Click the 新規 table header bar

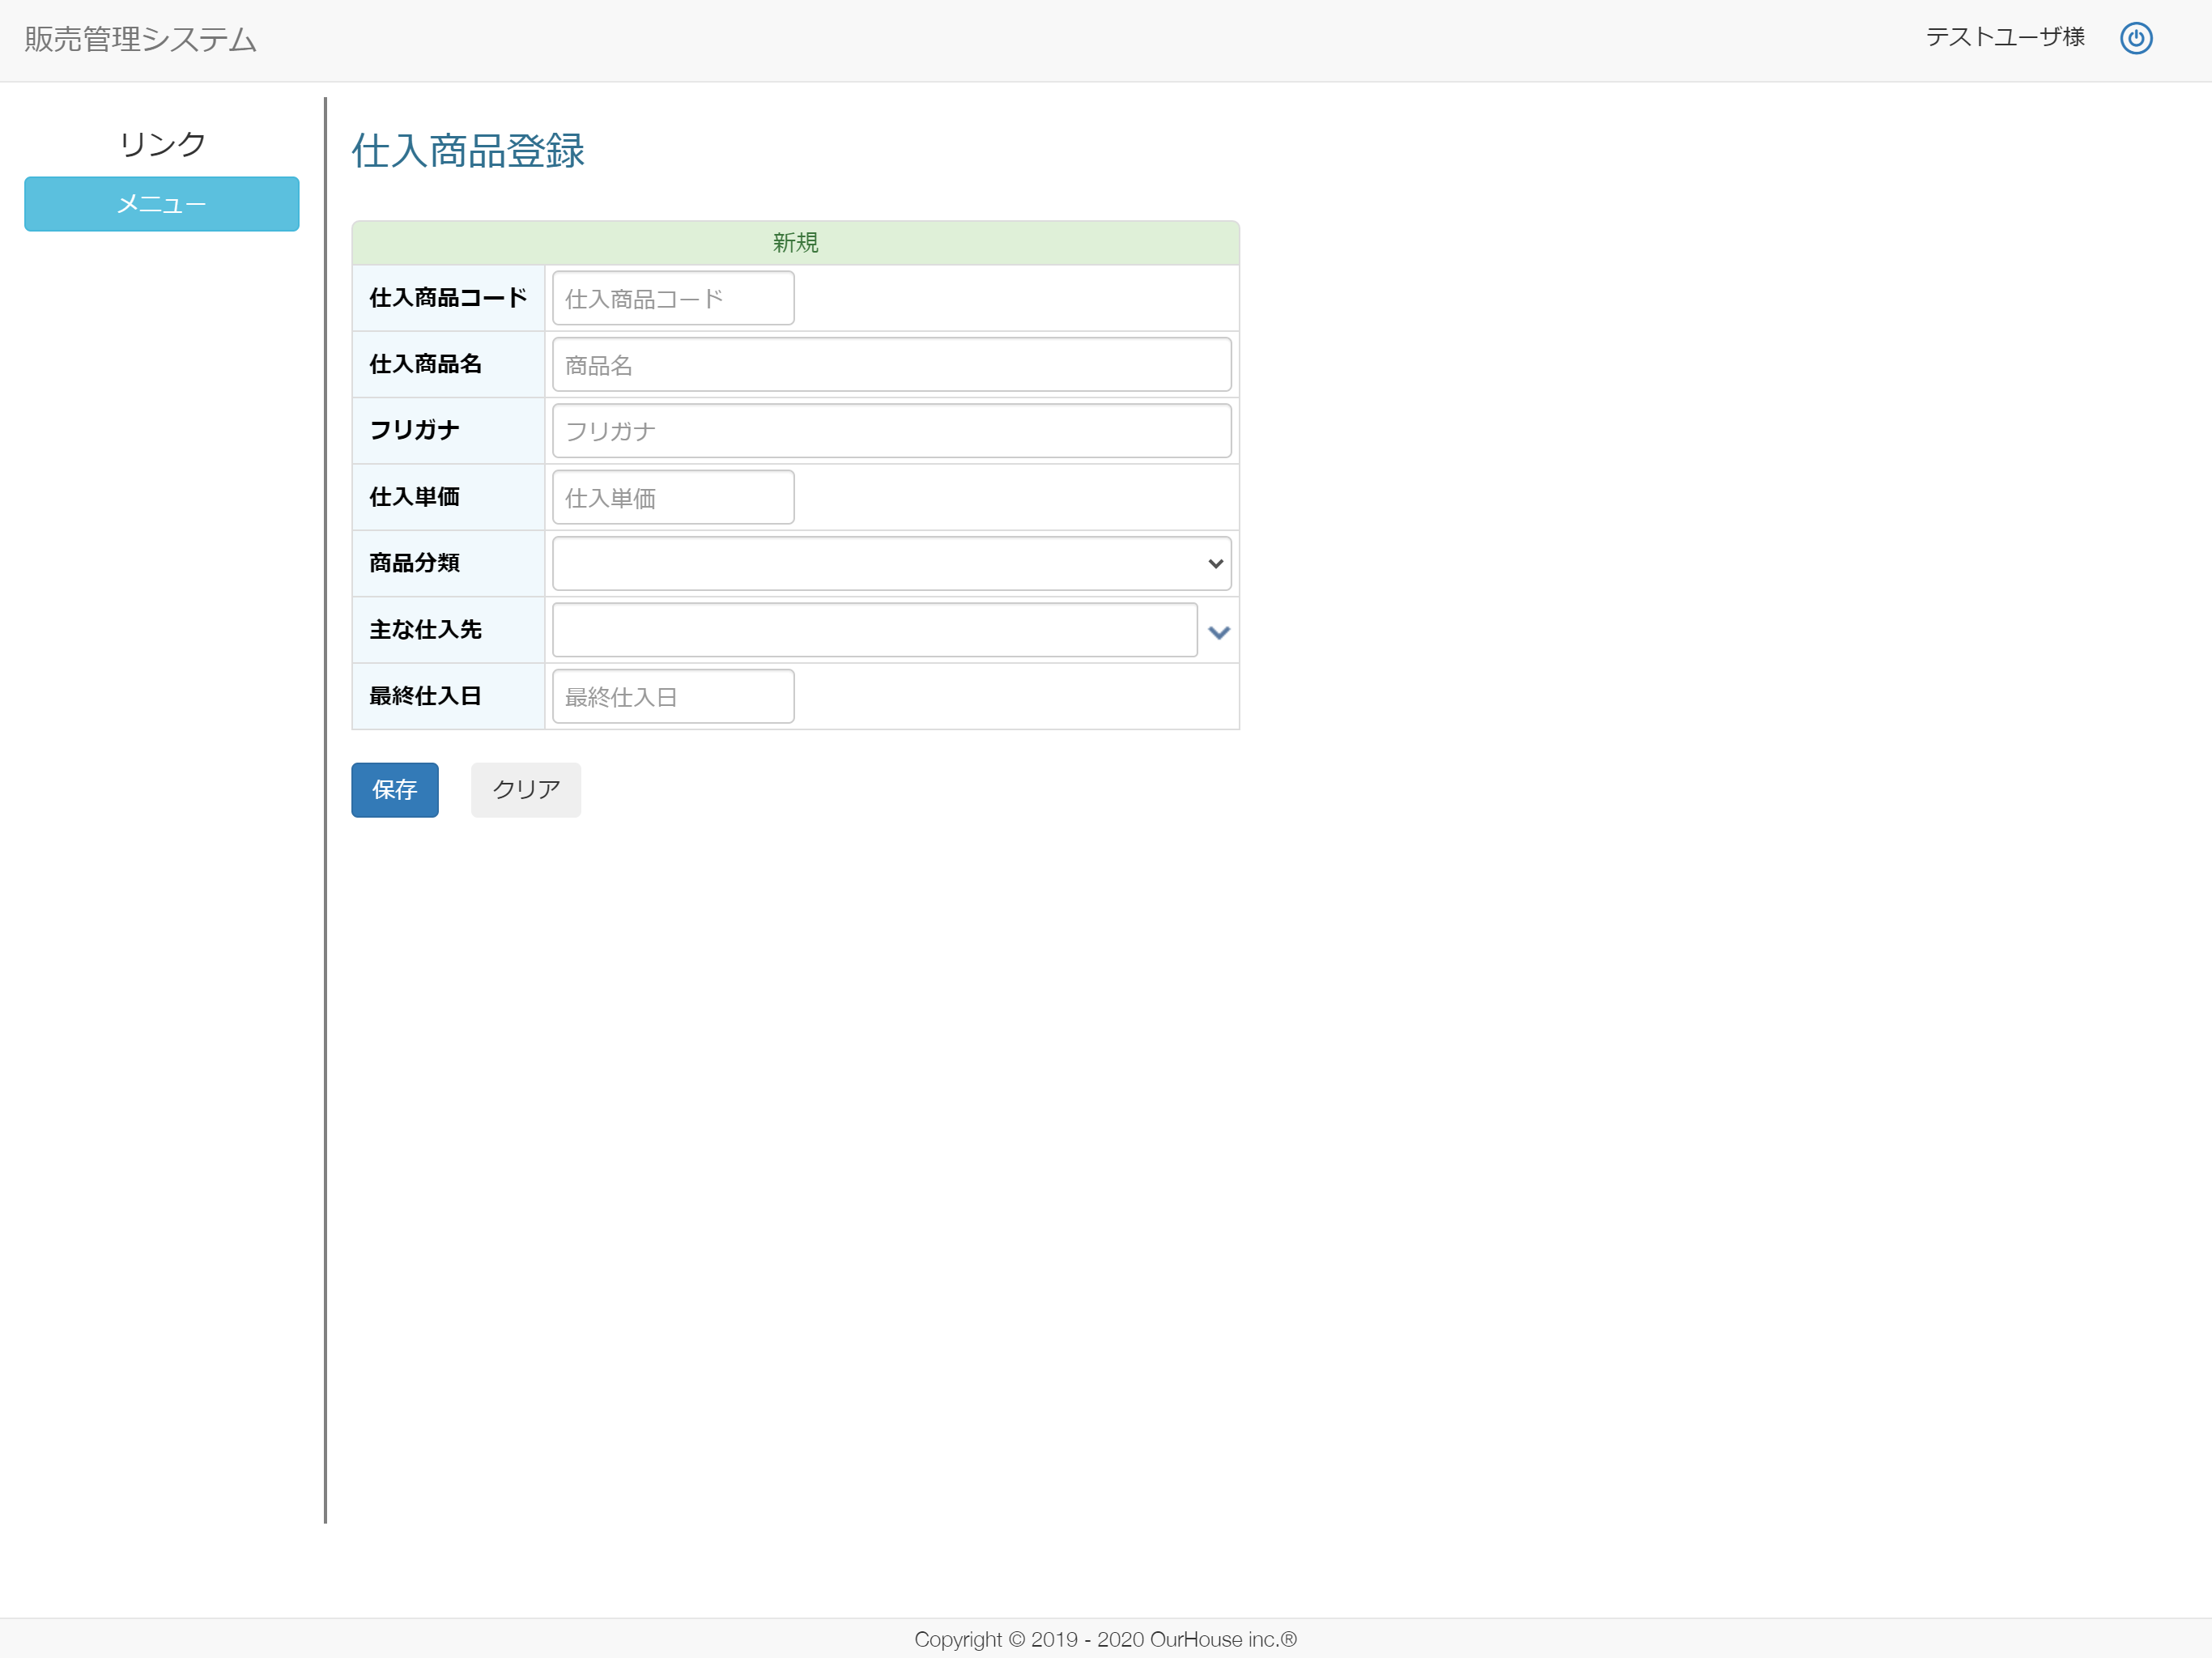click(x=795, y=242)
